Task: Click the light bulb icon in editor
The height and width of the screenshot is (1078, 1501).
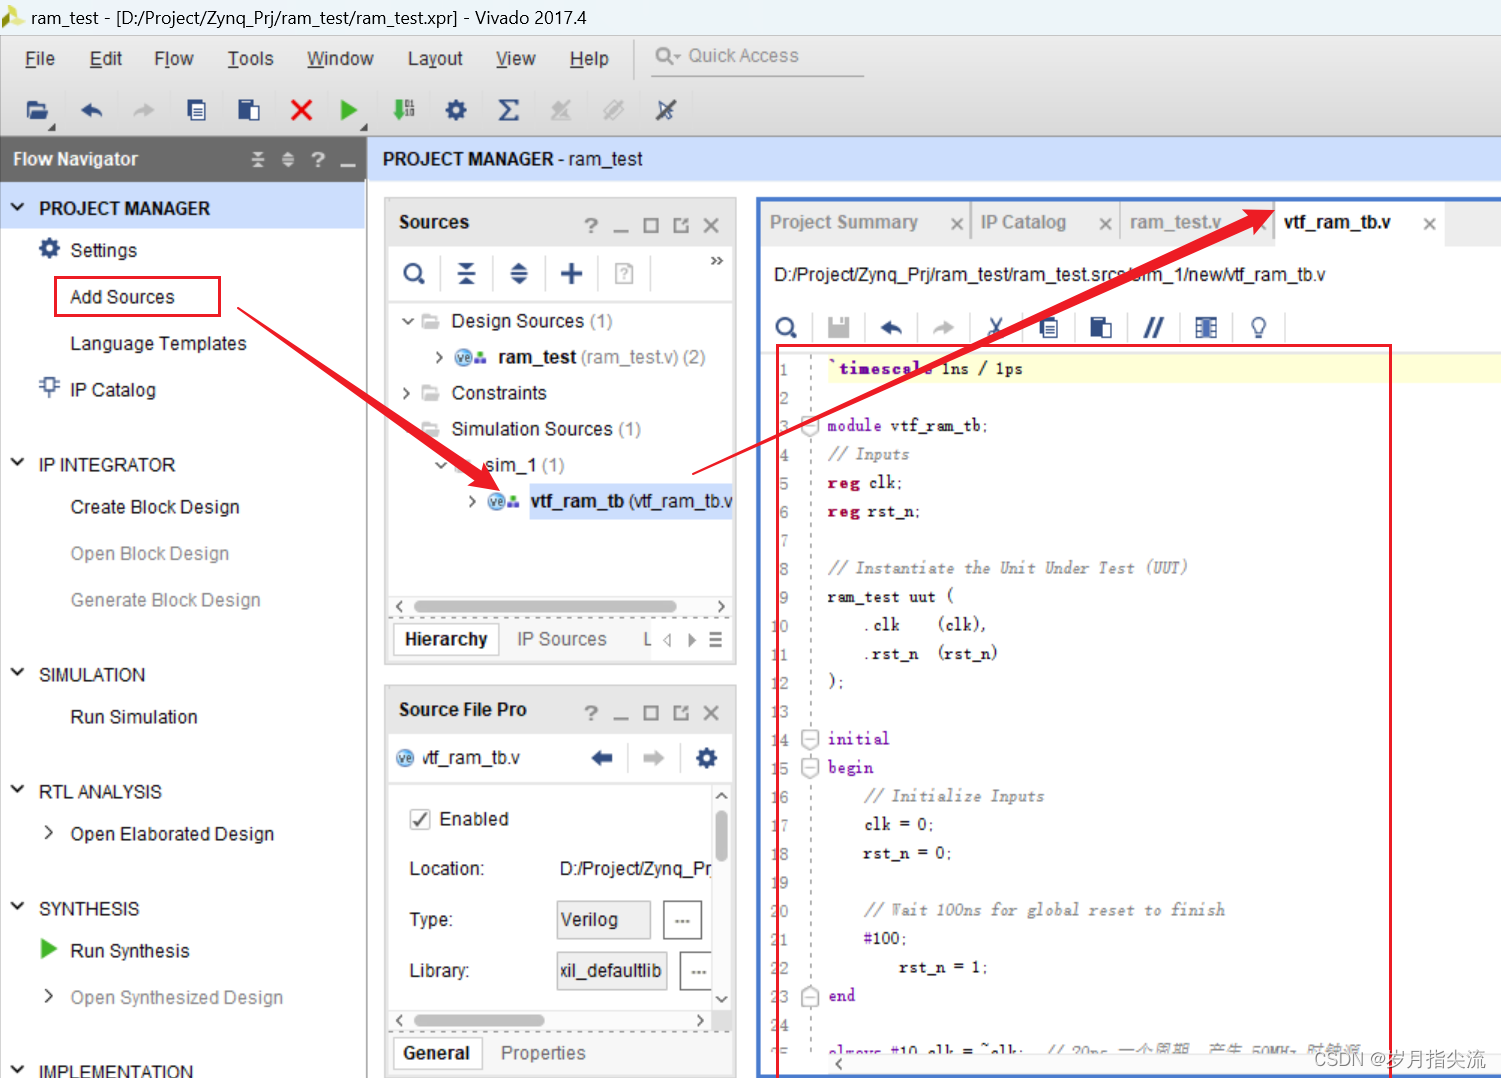Action: point(1259,327)
